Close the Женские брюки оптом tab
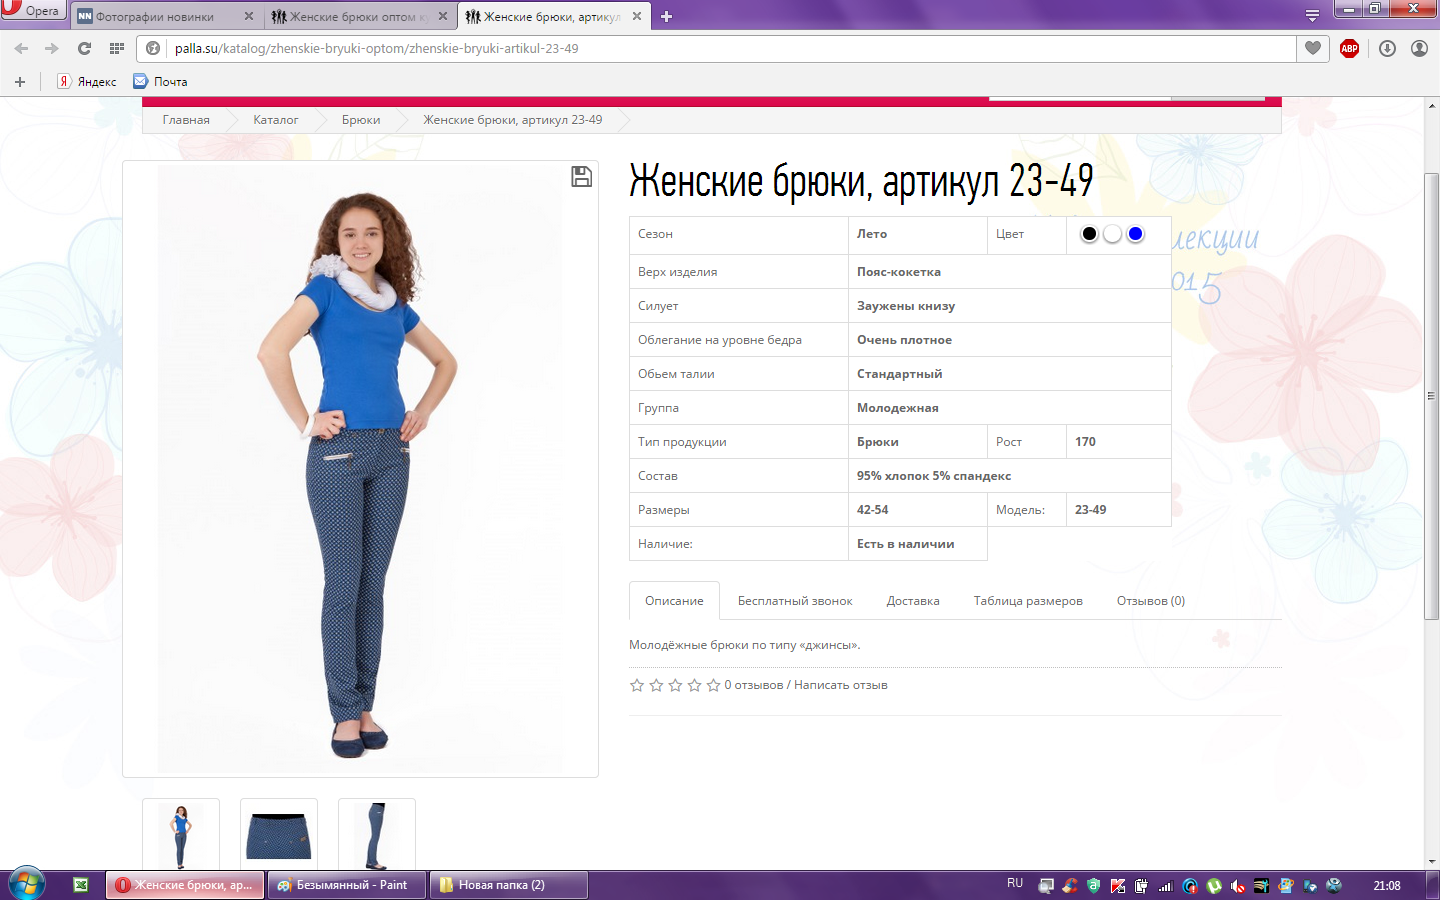 (x=443, y=16)
